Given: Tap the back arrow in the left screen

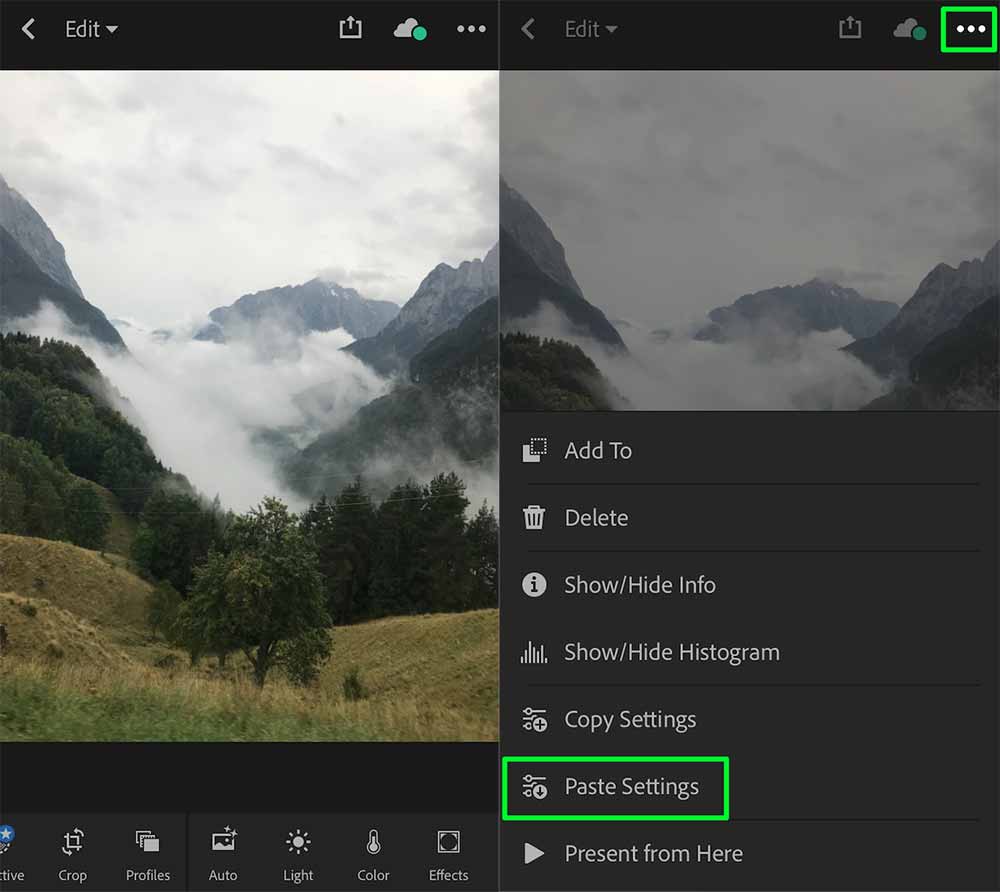Looking at the screenshot, I should [28, 29].
